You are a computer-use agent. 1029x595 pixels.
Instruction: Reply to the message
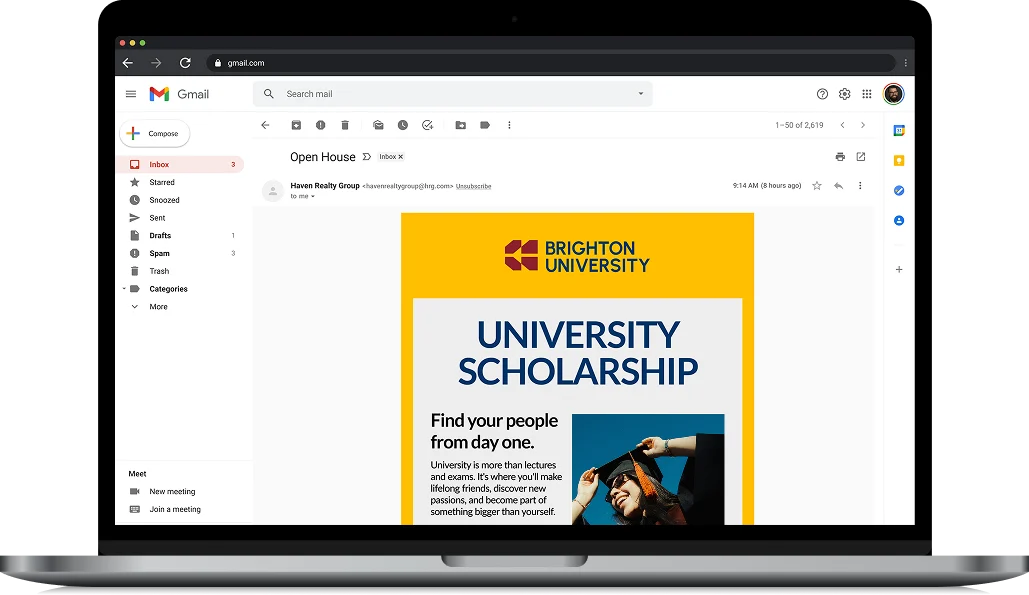point(839,186)
